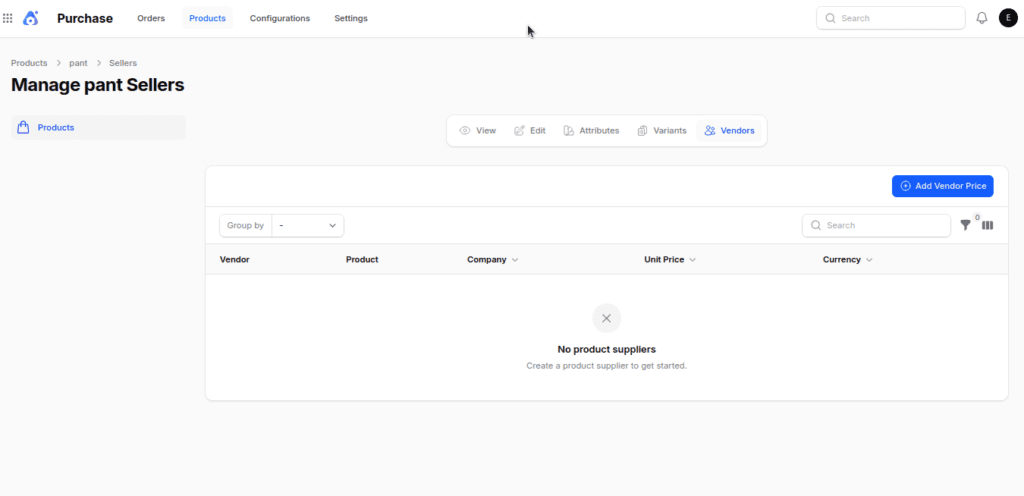The image size is (1024, 496).
Task: Open the apps grid launcher icon
Action: coord(8,18)
